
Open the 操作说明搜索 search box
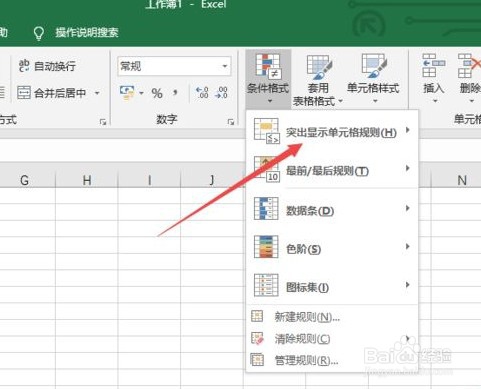click(x=87, y=32)
